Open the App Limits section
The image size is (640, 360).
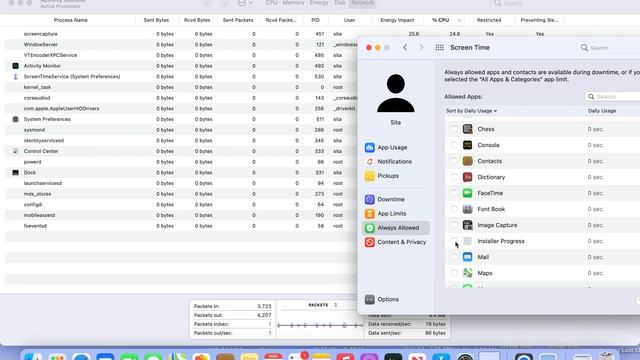[x=385, y=213]
